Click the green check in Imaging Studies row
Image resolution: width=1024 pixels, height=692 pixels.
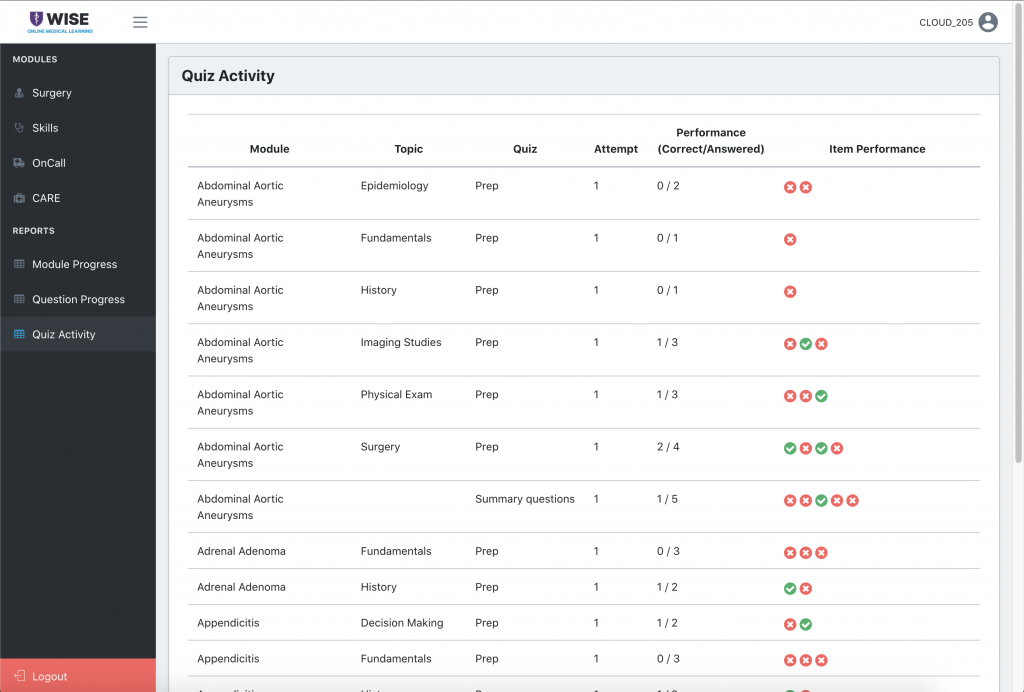805,344
